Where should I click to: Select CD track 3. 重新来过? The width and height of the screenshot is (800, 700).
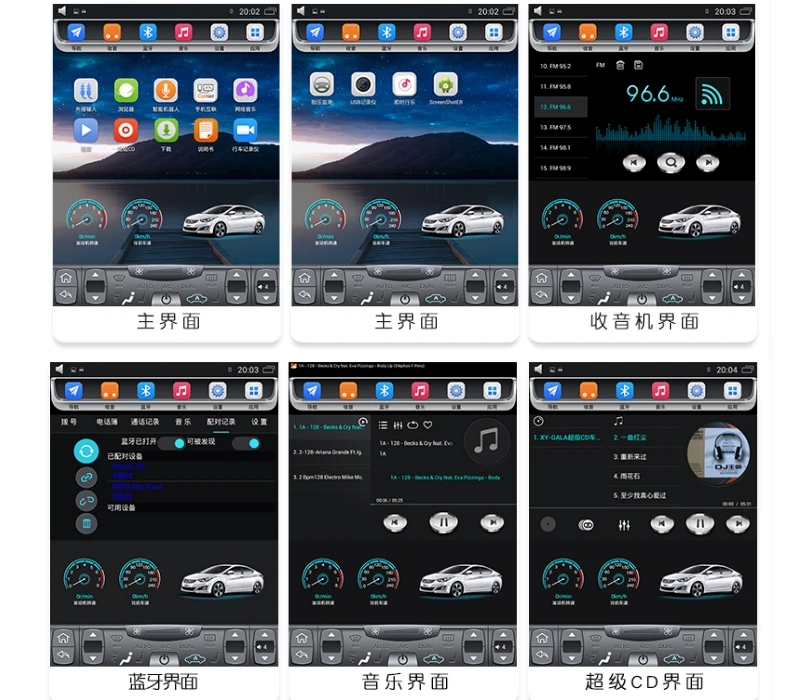645,457
